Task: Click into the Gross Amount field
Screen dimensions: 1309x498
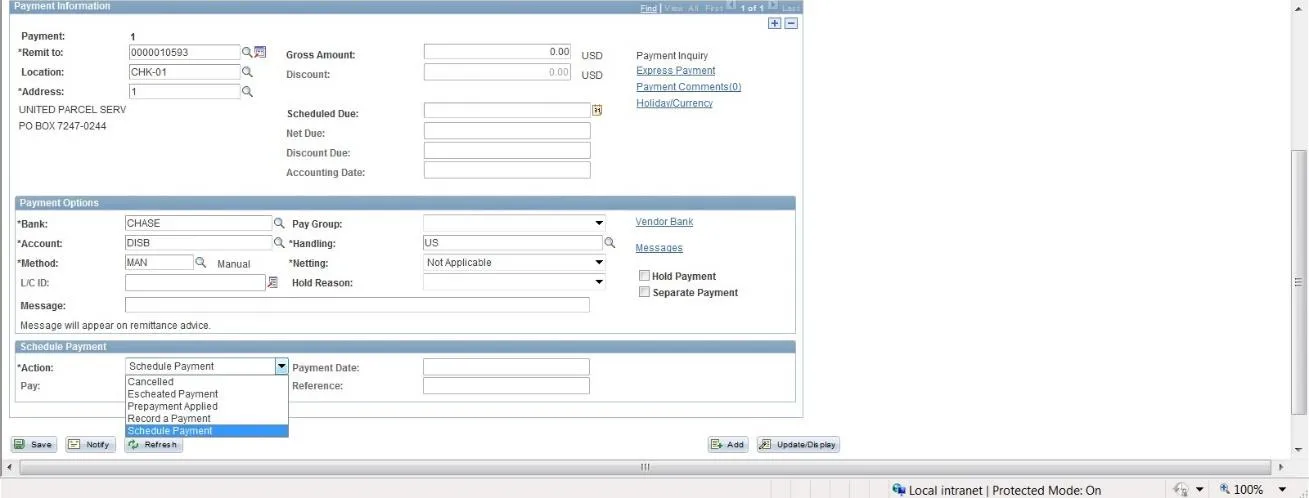Action: click(498, 52)
